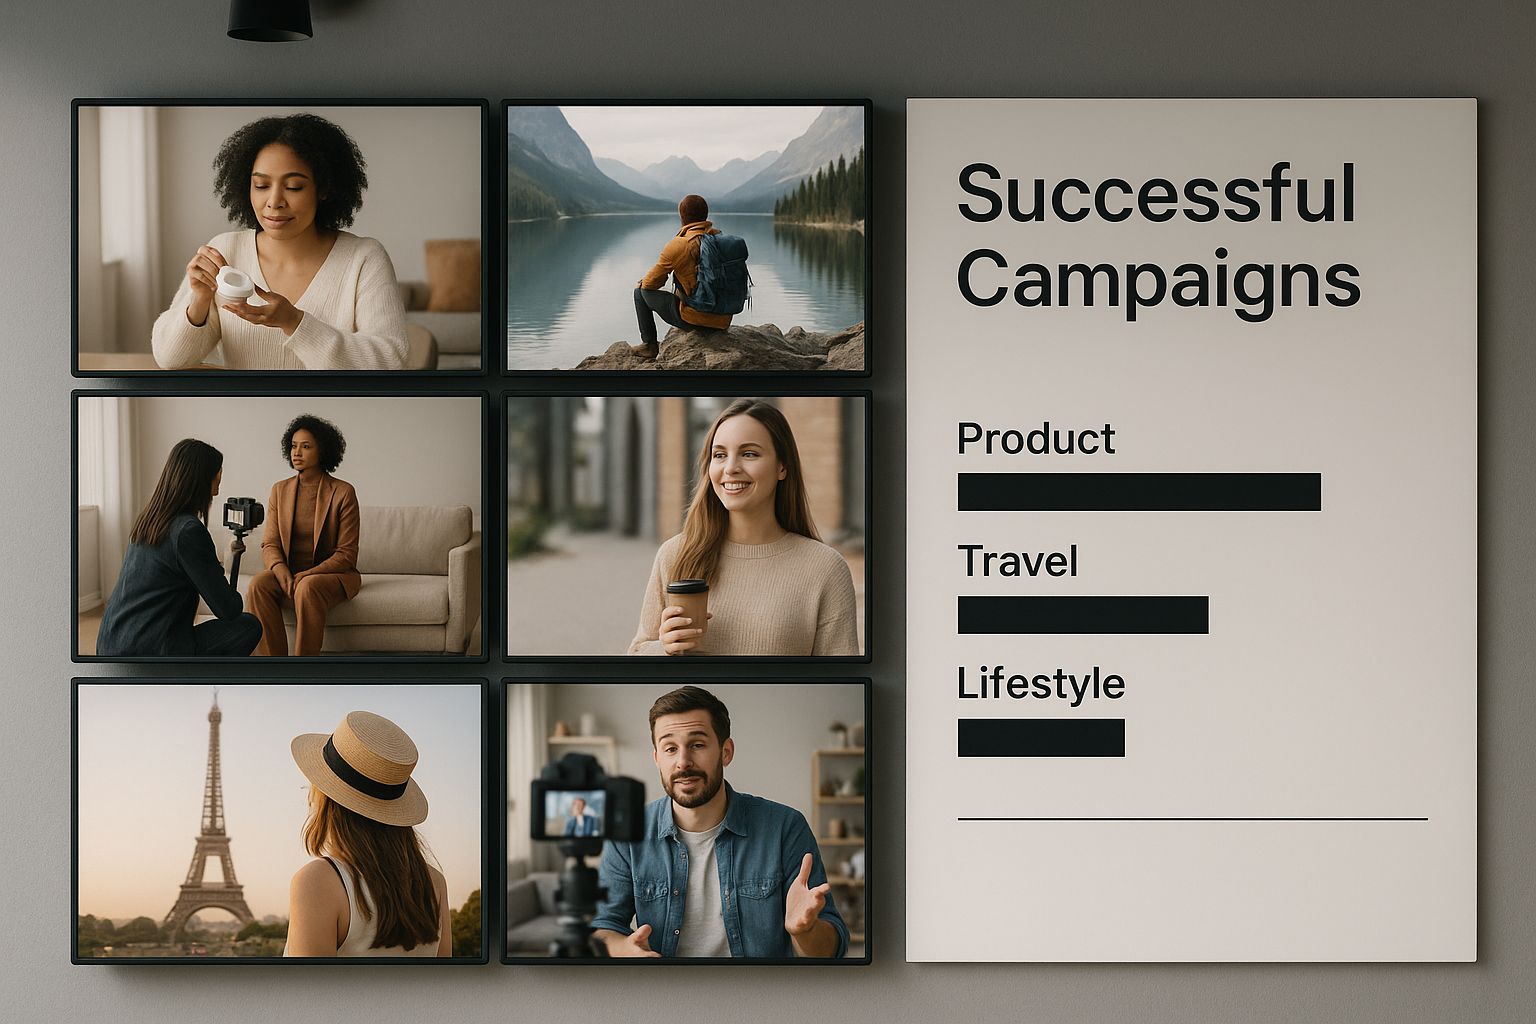Screen dimensions: 1536x1024
Task: Click the Travel progress bar
Action: [x=1083, y=615]
